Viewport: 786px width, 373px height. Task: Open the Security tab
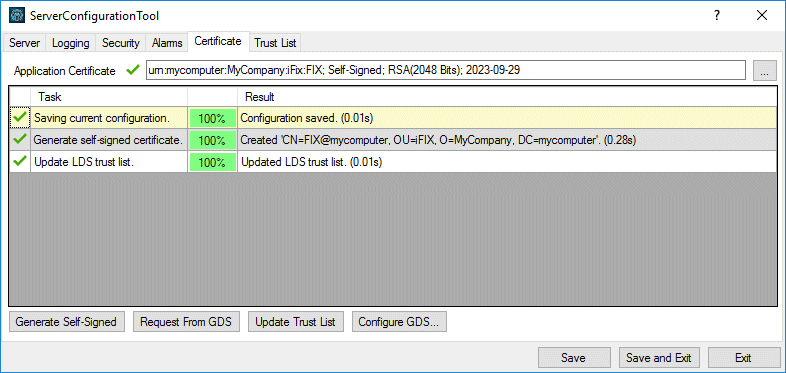tap(121, 43)
